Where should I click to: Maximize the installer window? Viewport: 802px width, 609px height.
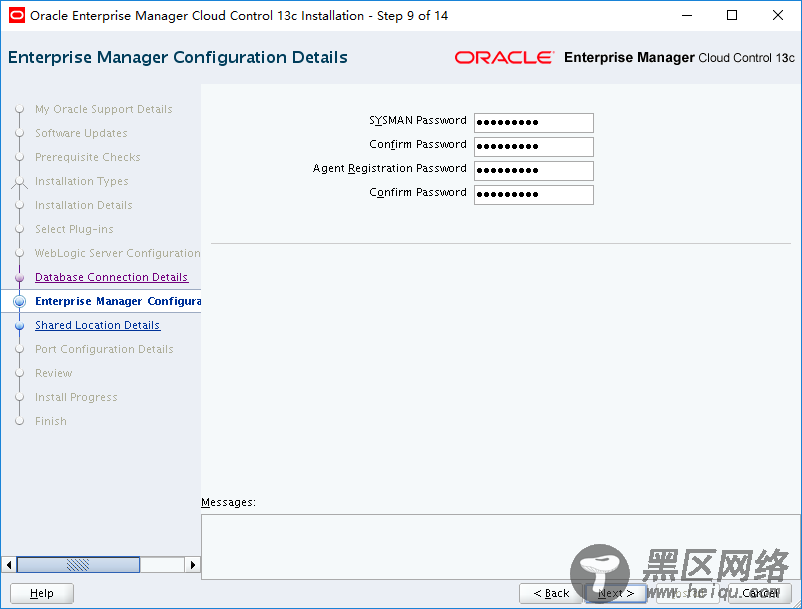coord(732,15)
